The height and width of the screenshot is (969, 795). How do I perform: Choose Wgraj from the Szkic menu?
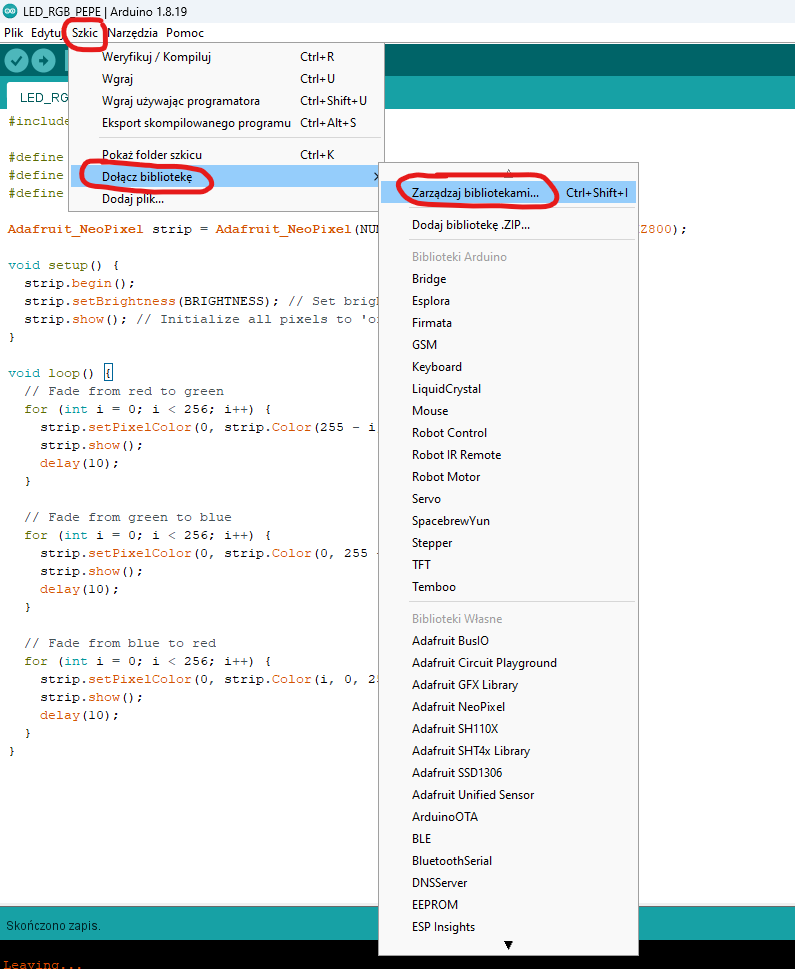[227, 79]
